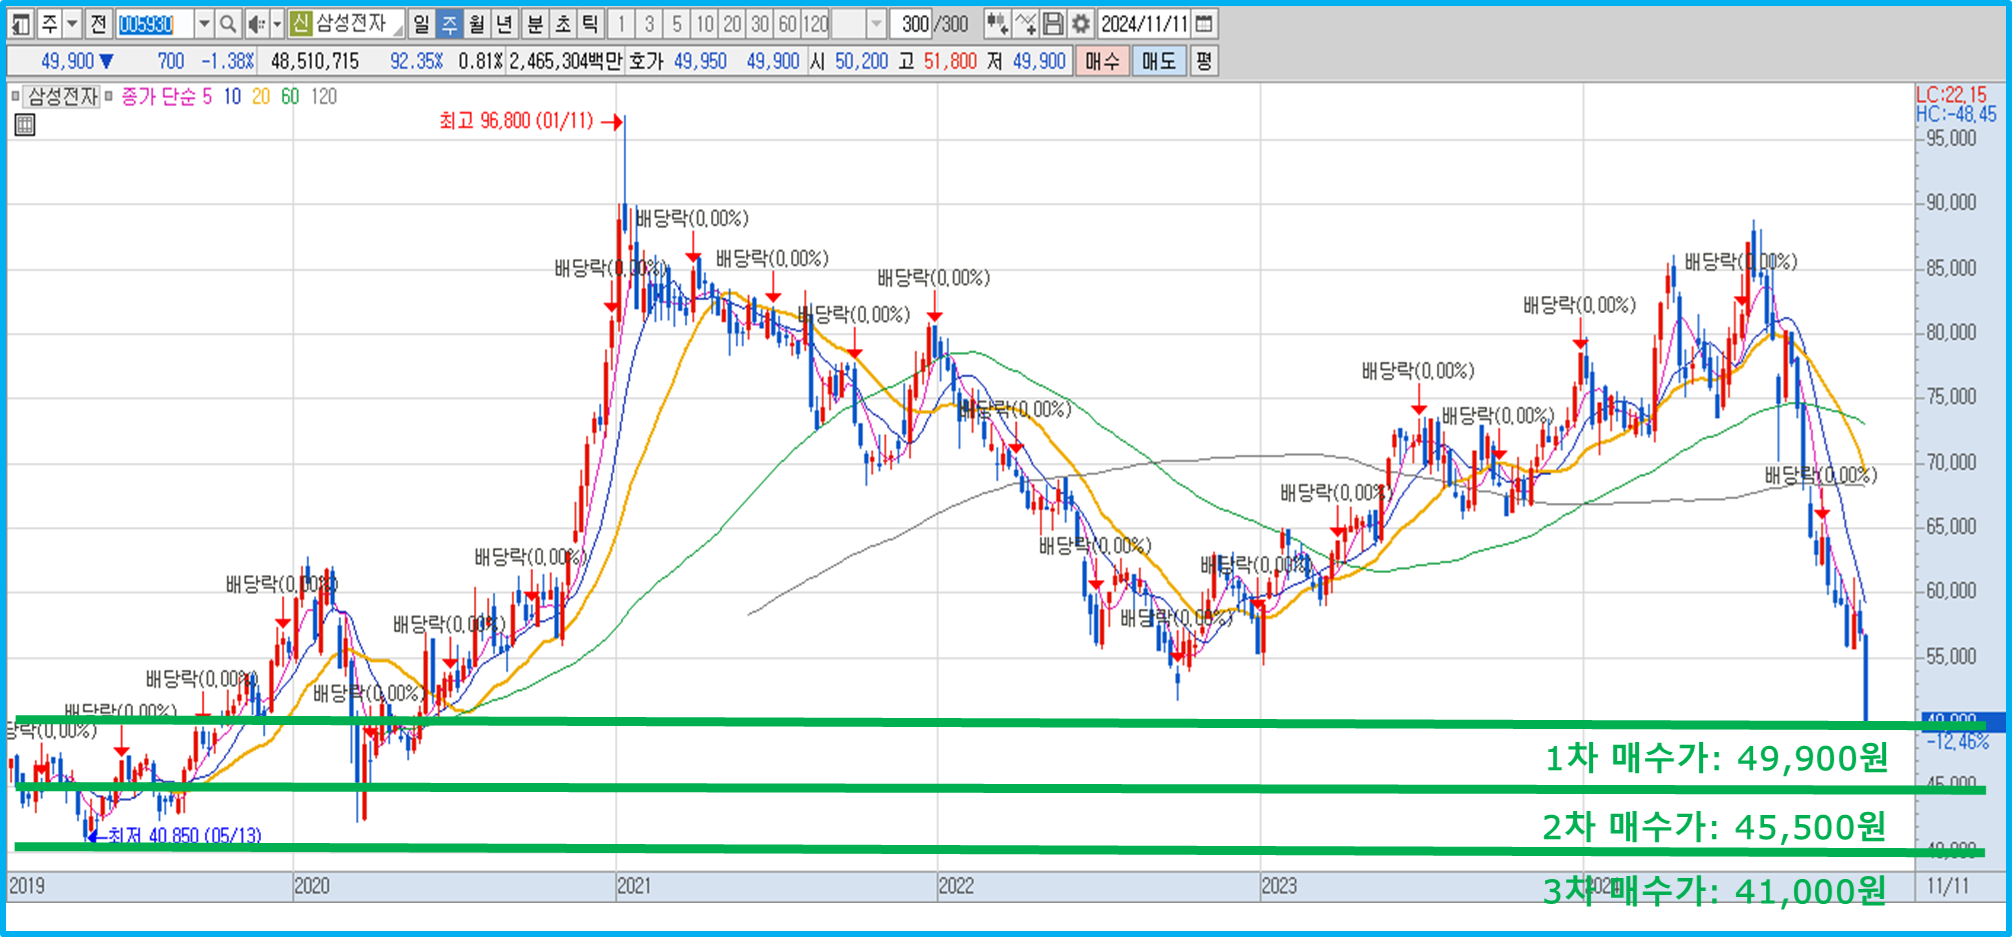Click the green 신 badge icon
This screenshot has height=937, width=2012.
point(300,23)
